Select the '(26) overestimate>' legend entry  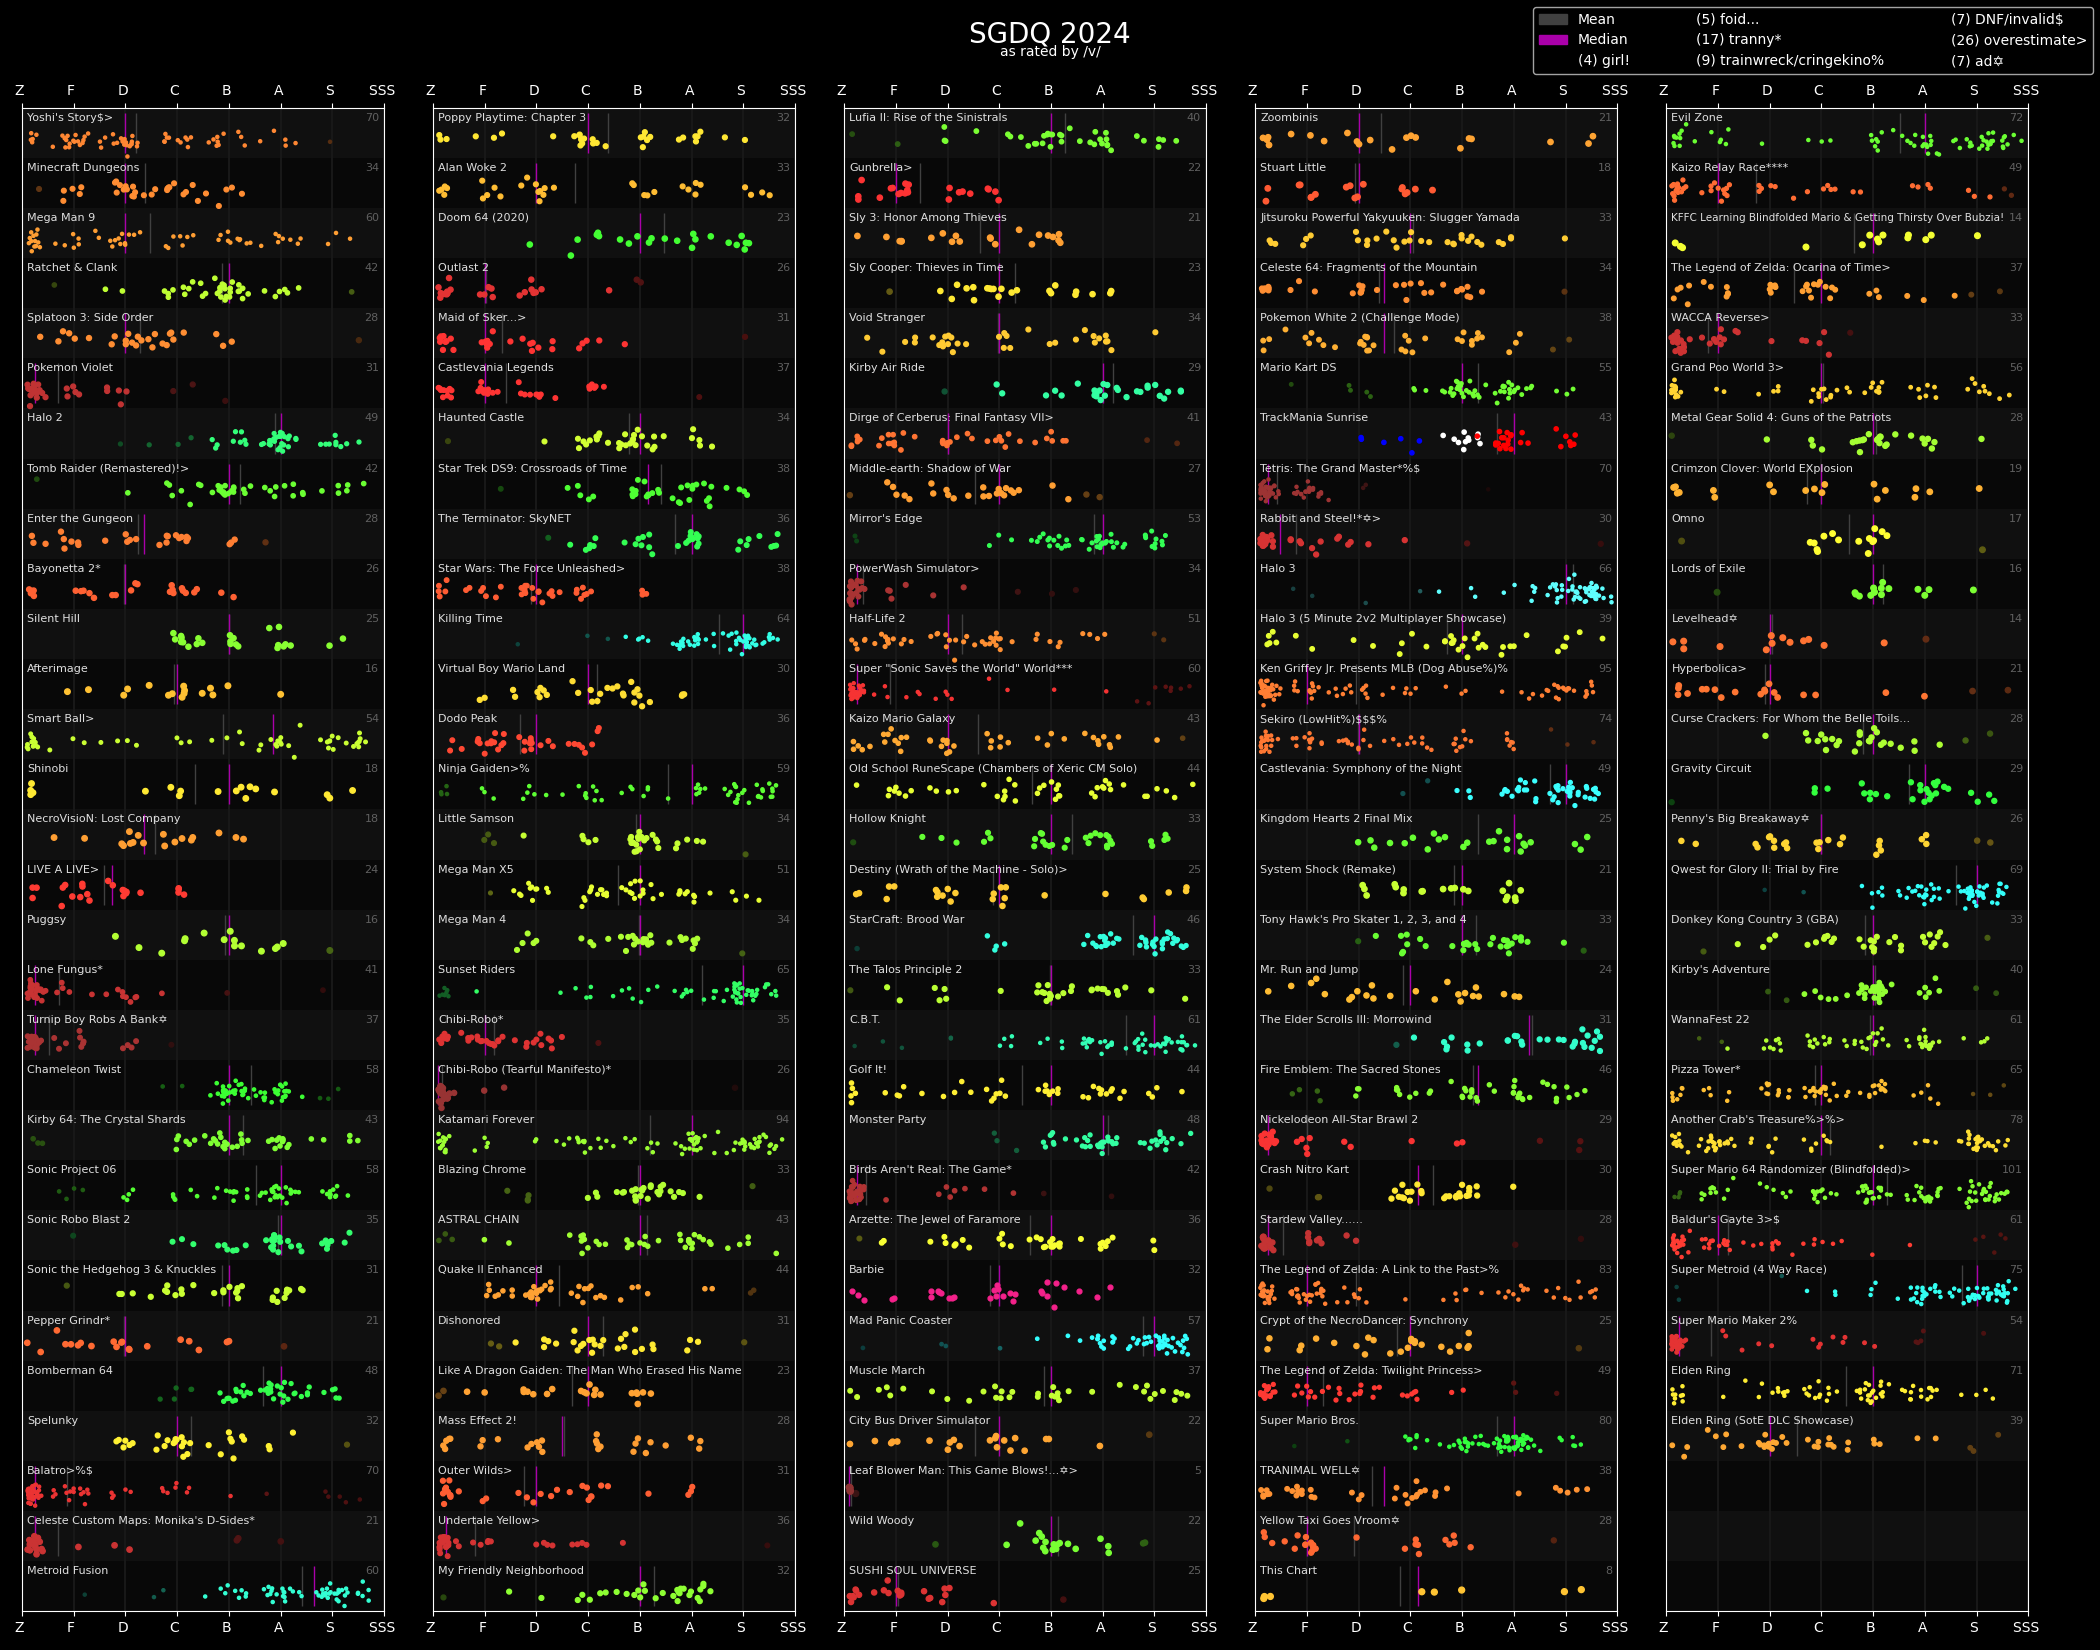pos(2019,40)
